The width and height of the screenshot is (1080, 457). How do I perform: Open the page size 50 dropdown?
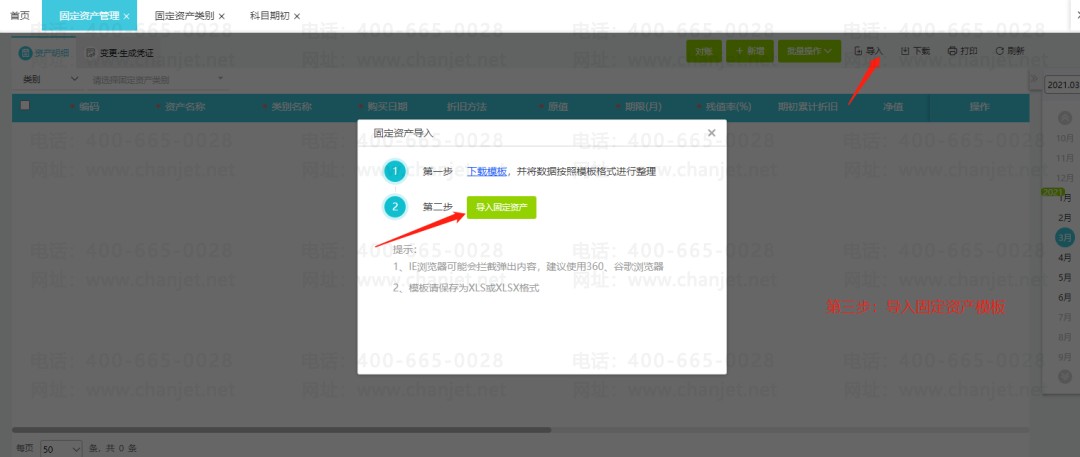pyautogui.click(x=61, y=448)
